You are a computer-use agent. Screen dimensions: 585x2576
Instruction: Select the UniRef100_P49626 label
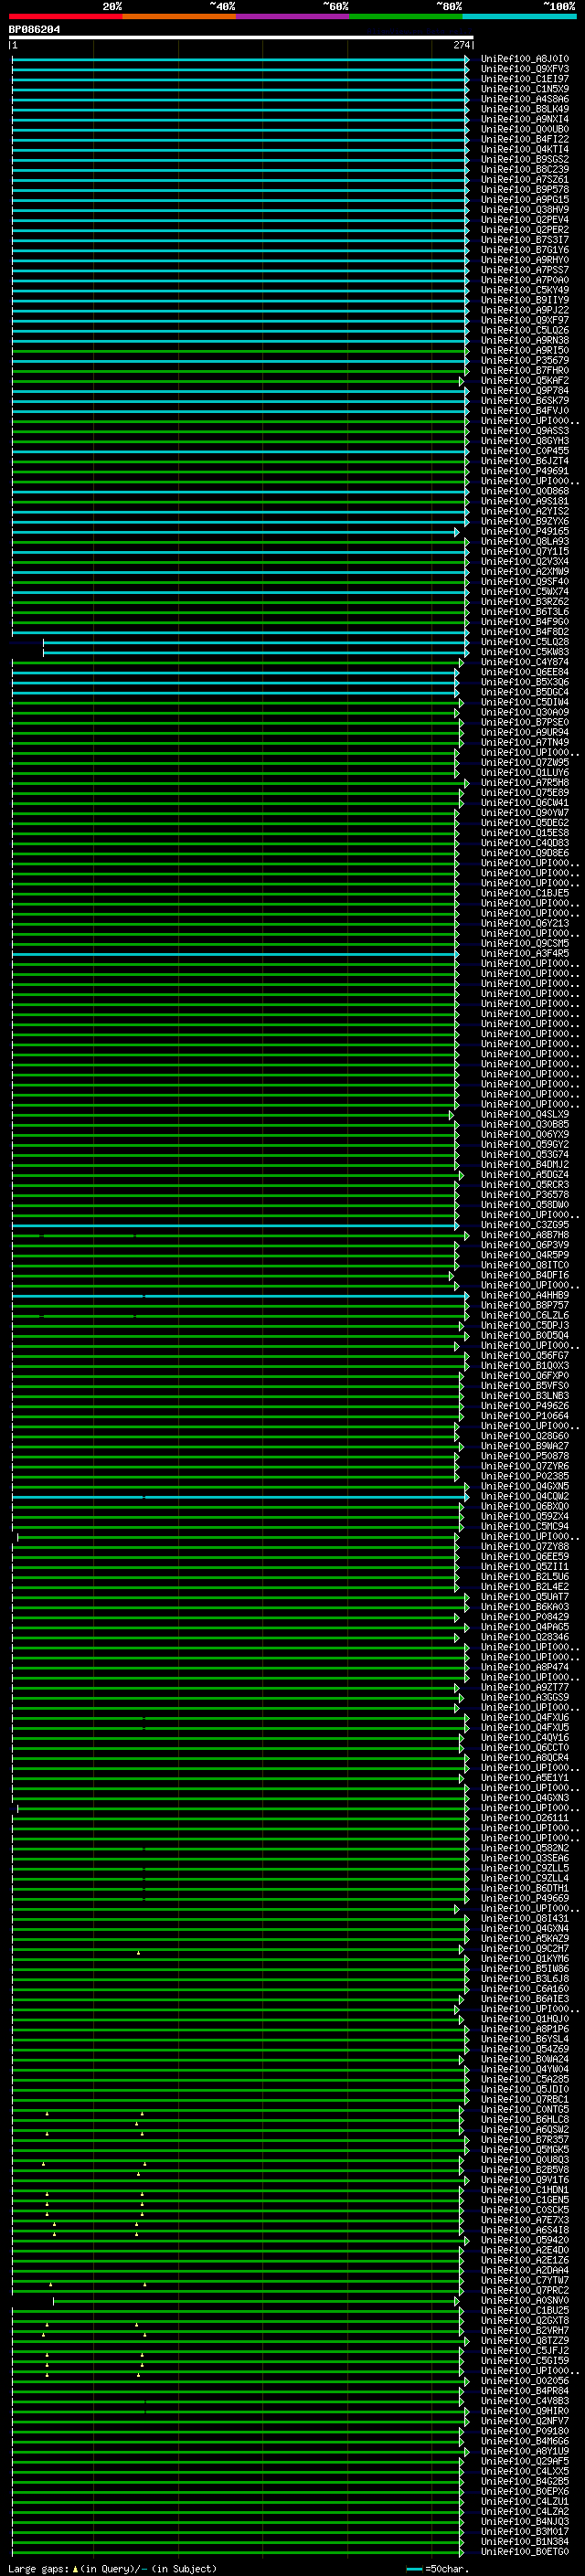click(525, 1406)
